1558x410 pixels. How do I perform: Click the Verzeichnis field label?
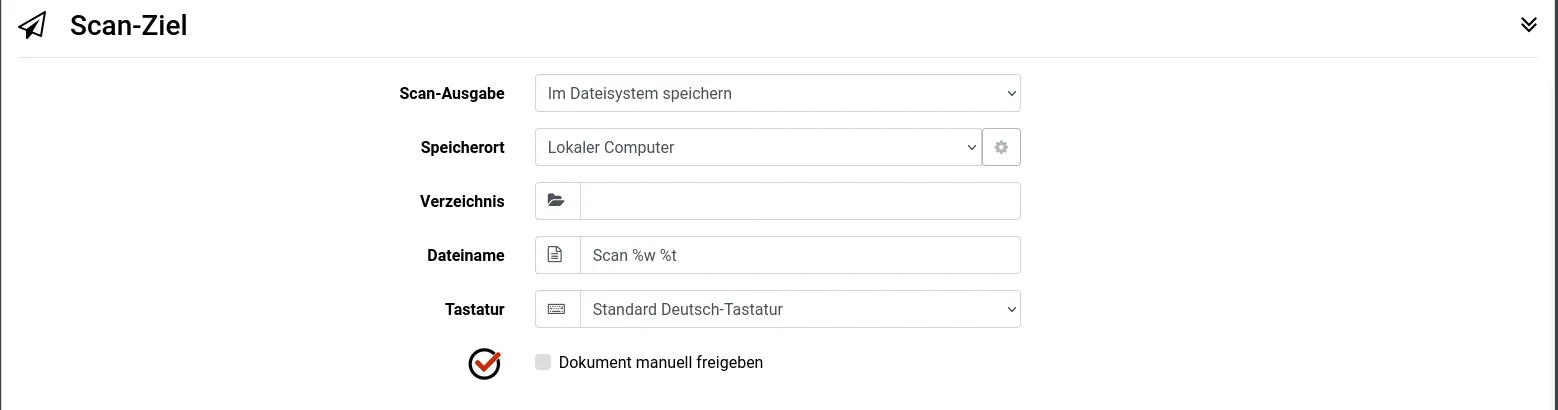(462, 201)
